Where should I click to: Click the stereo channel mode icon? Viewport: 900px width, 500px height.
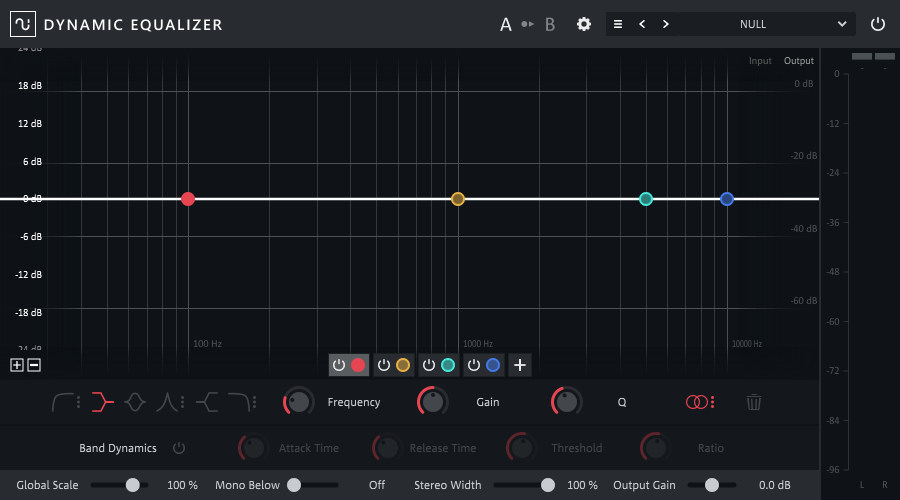click(x=697, y=402)
